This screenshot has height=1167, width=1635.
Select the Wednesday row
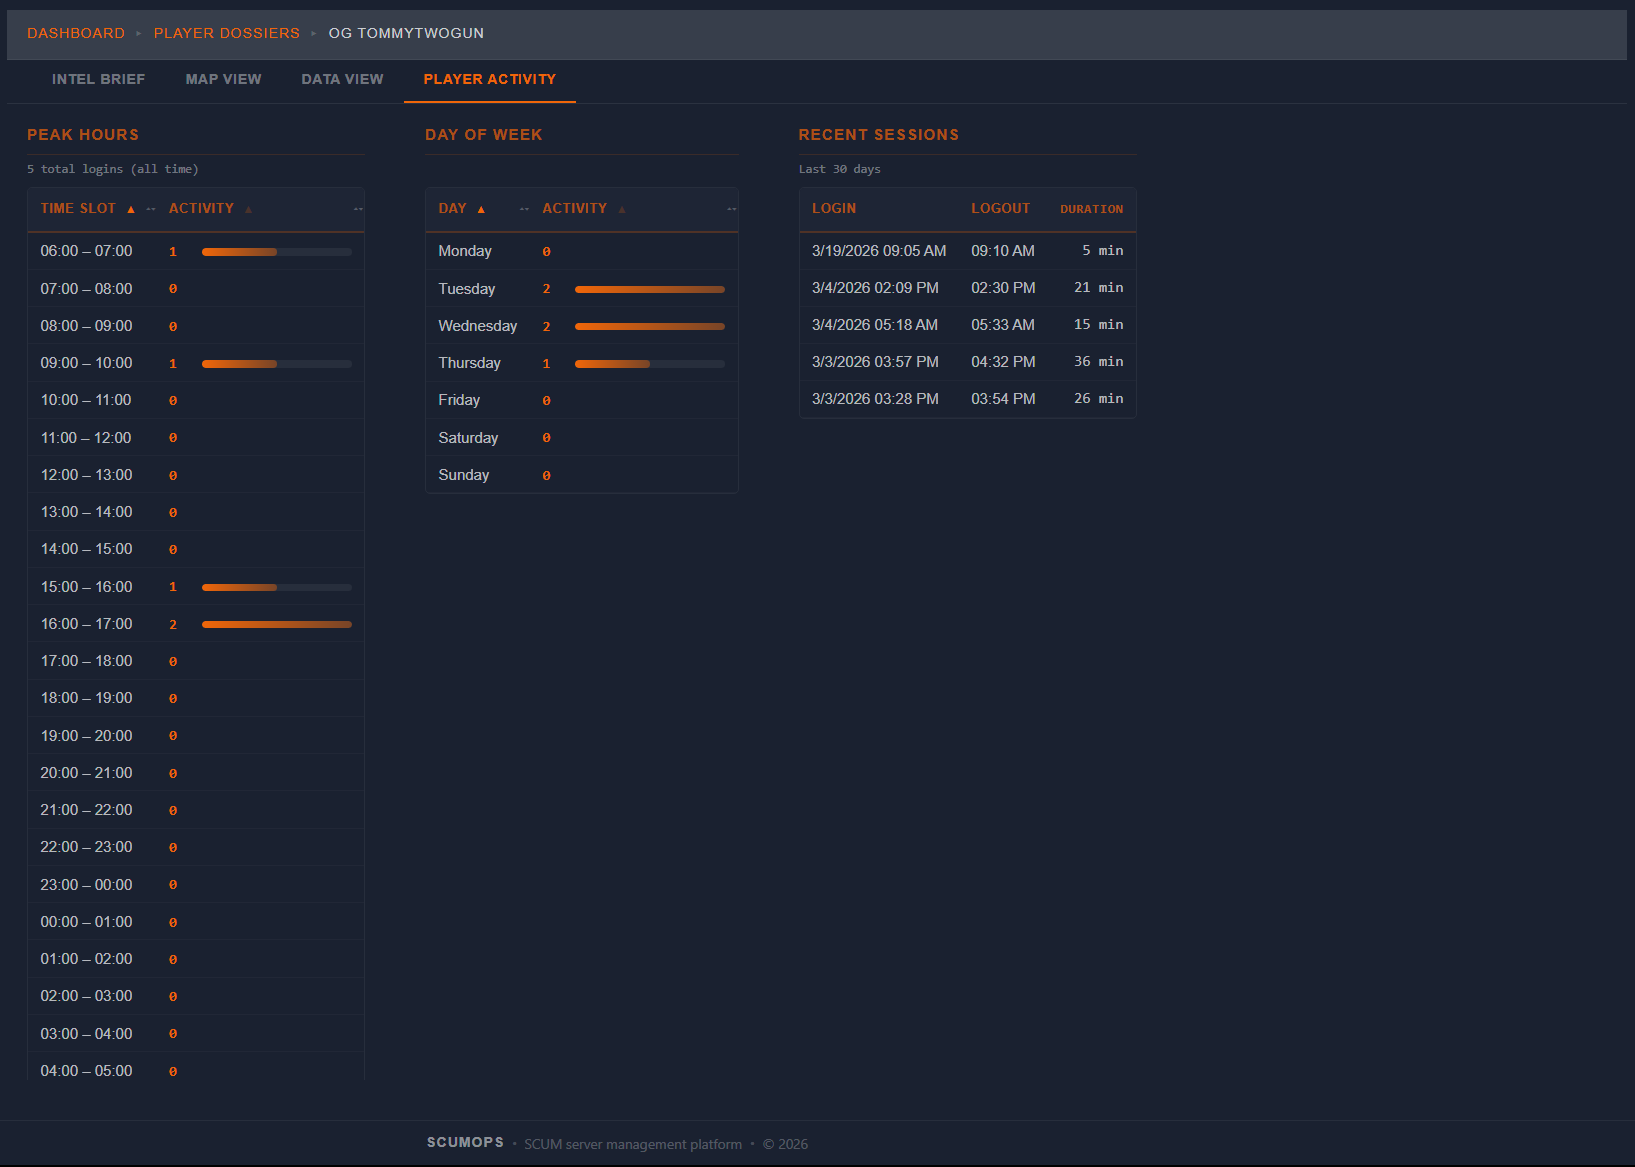tap(582, 326)
